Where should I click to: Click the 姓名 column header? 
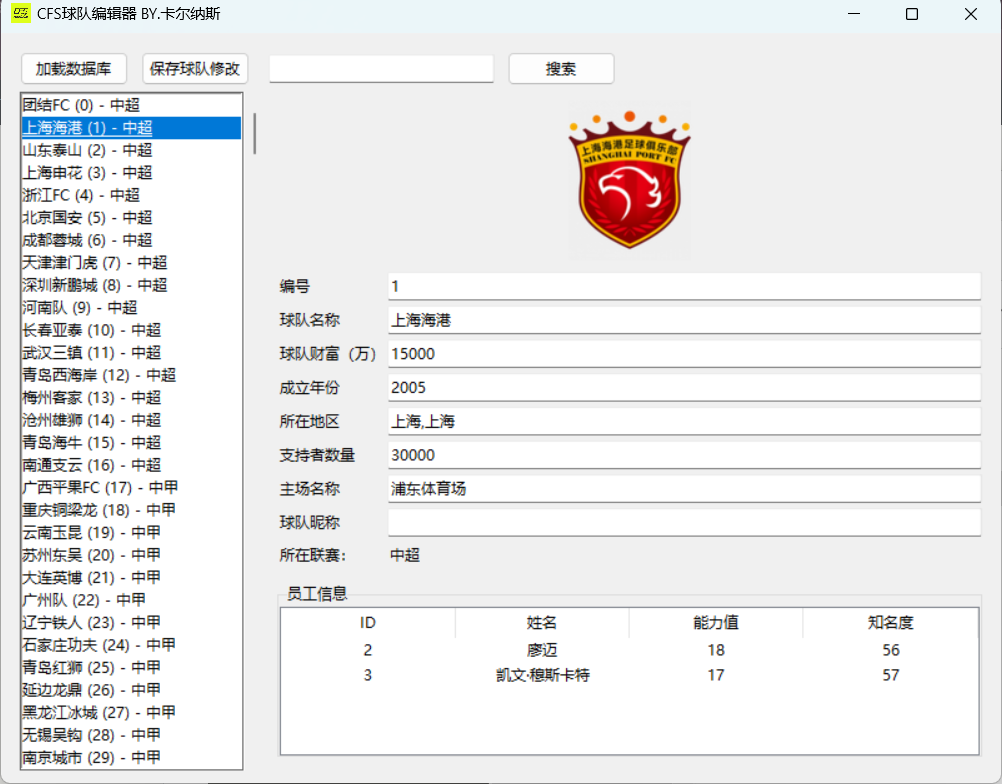542,622
